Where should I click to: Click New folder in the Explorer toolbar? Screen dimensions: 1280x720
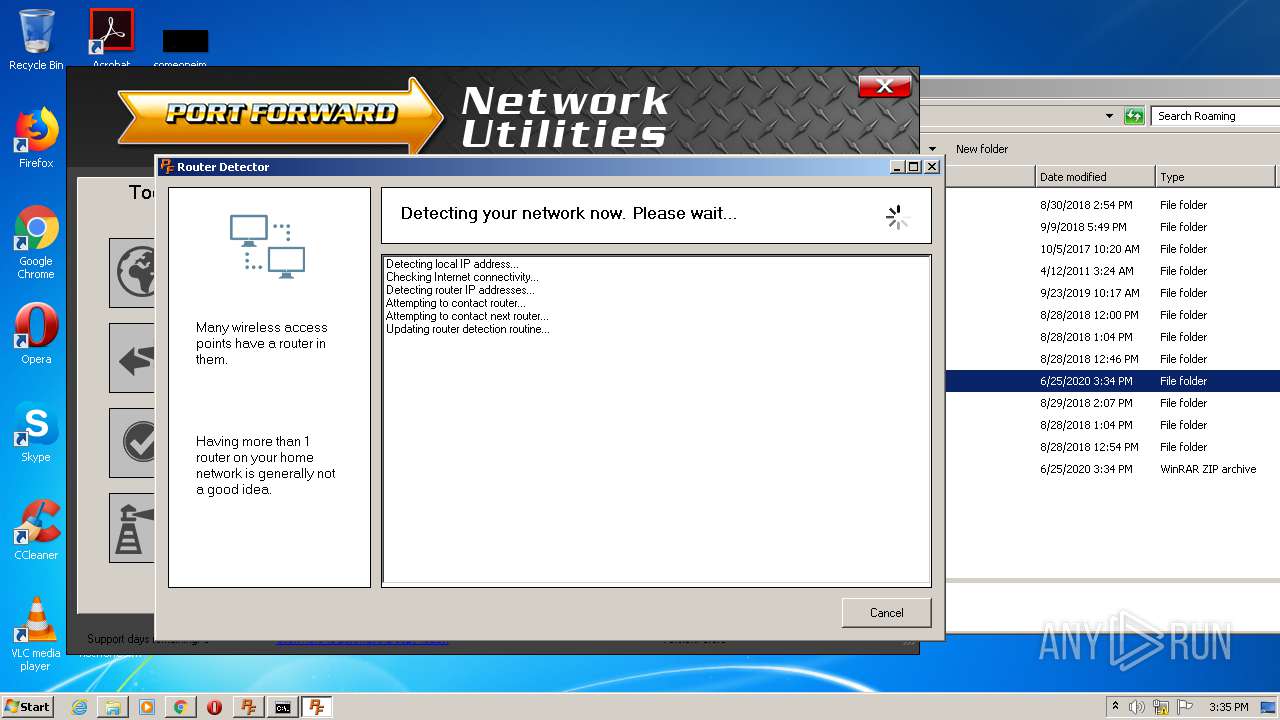click(x=982, y=149)
